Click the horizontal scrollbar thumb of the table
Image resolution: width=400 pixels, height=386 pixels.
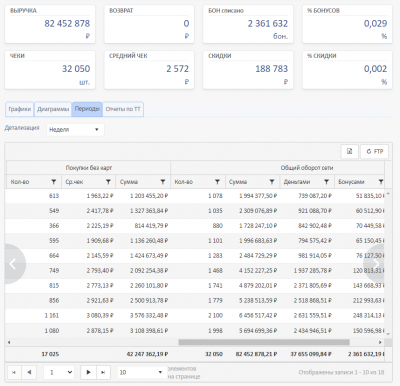tap(264, 342)
